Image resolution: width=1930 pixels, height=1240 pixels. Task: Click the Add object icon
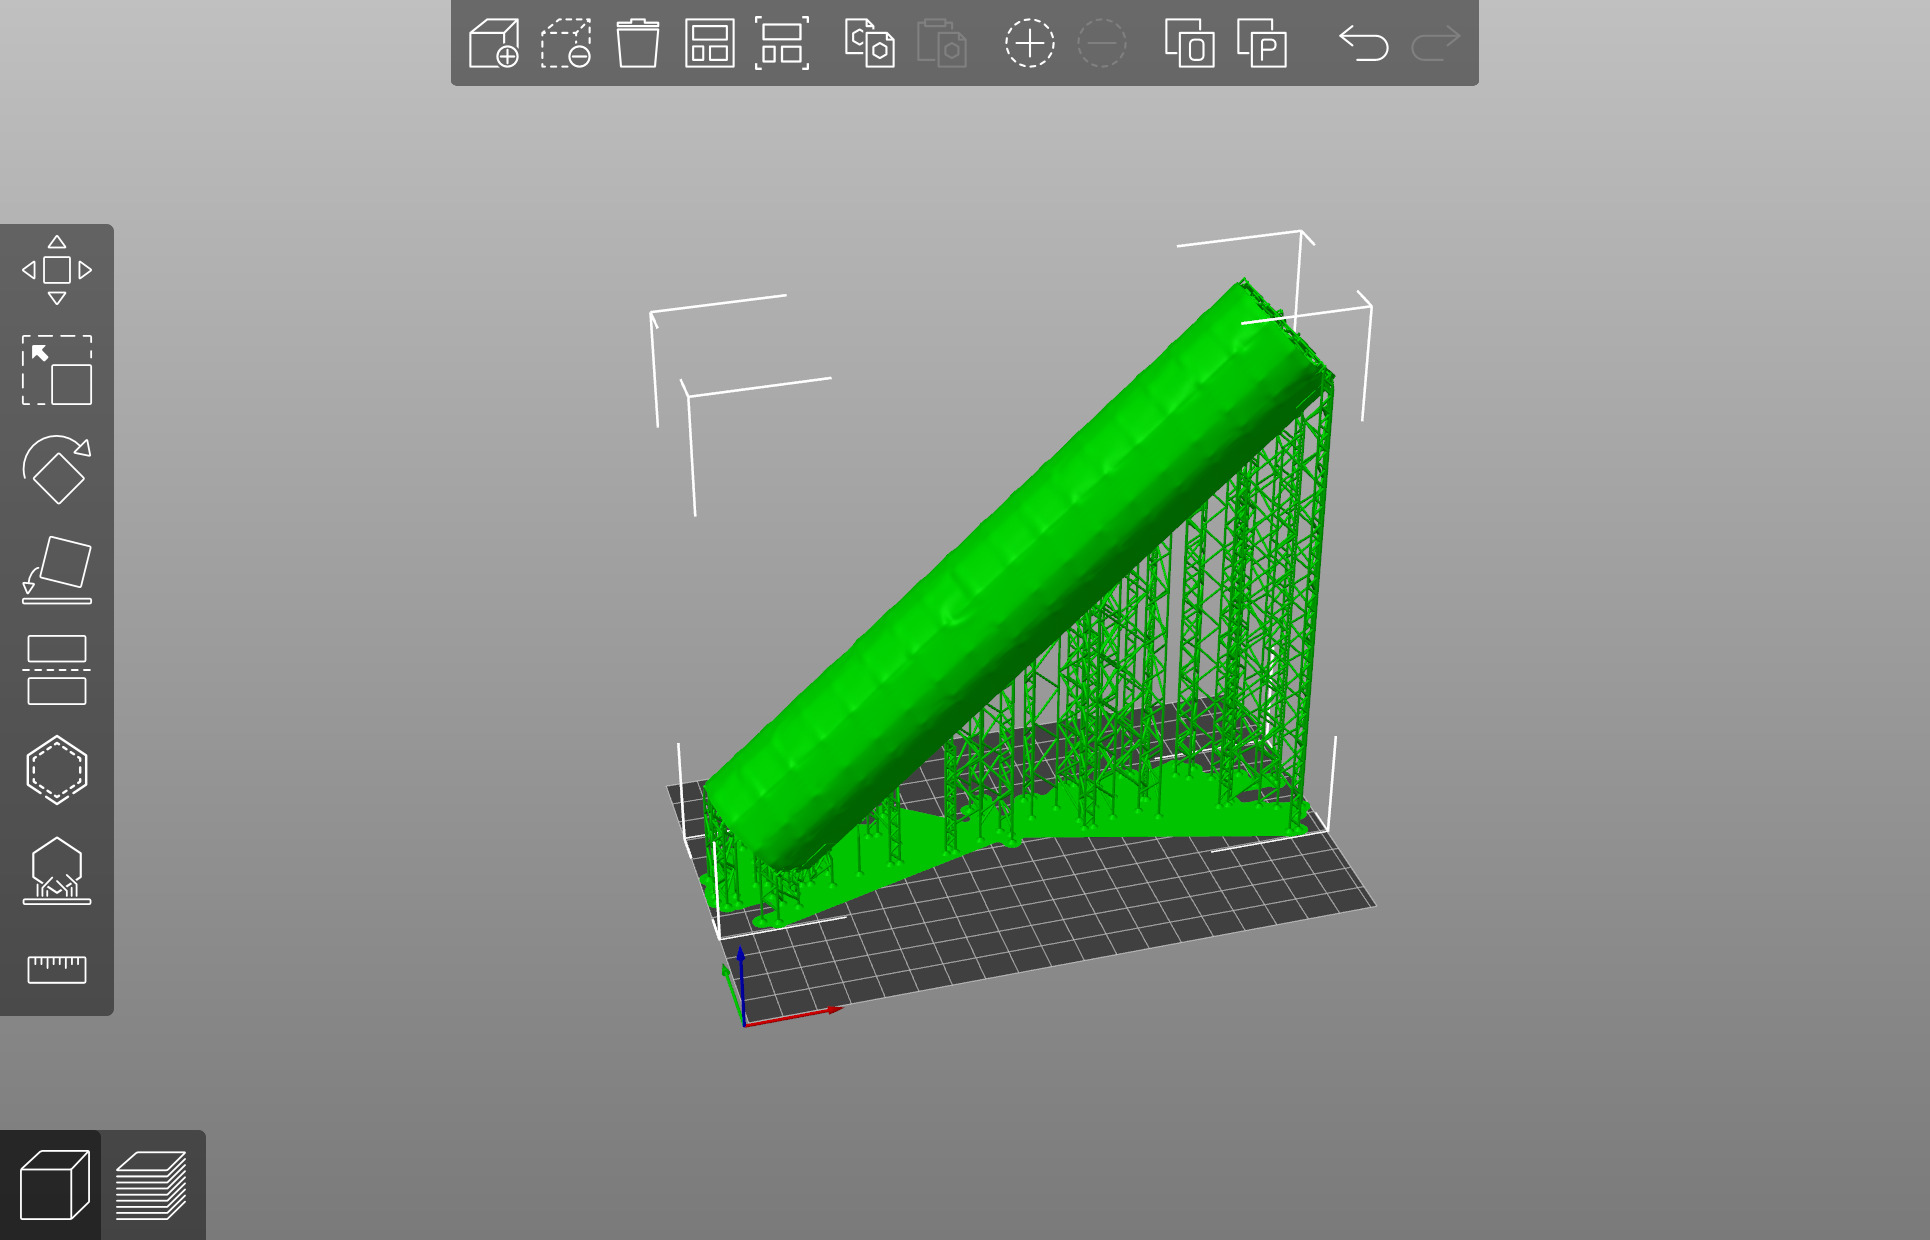click(x=494, y=43)
